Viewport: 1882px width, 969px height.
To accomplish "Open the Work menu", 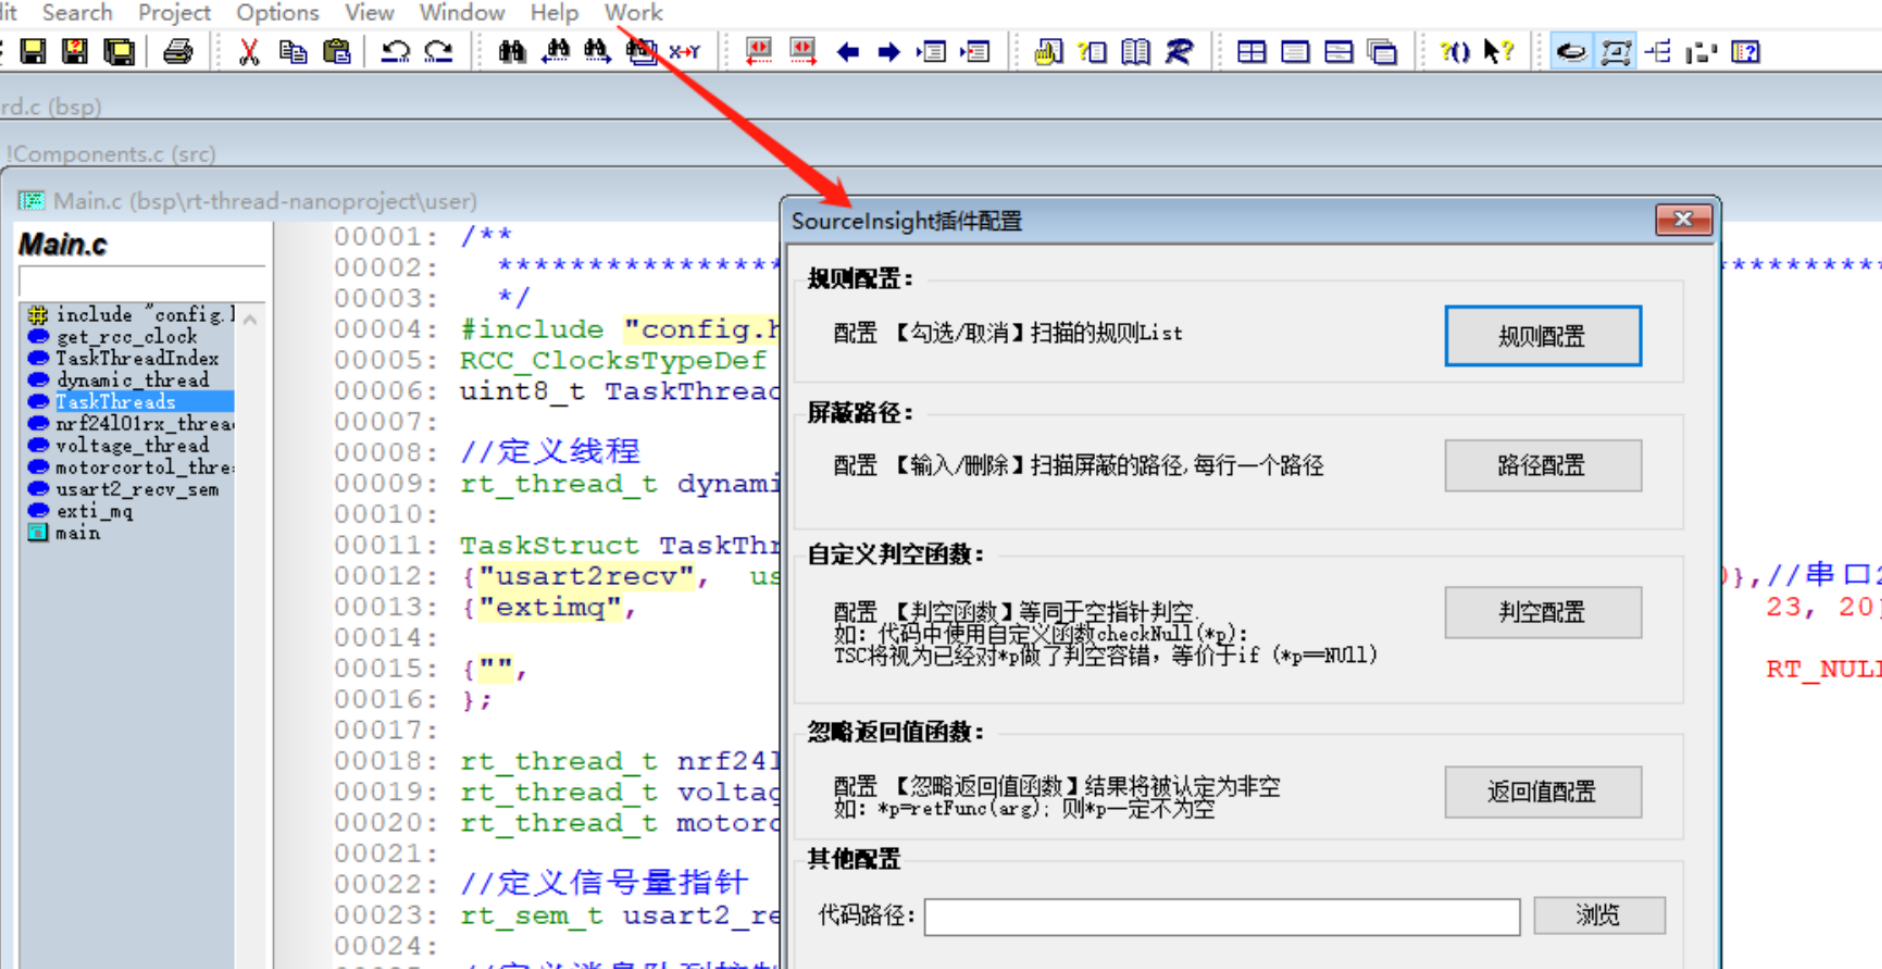I will pyautogui.click(x=633, y=13).
